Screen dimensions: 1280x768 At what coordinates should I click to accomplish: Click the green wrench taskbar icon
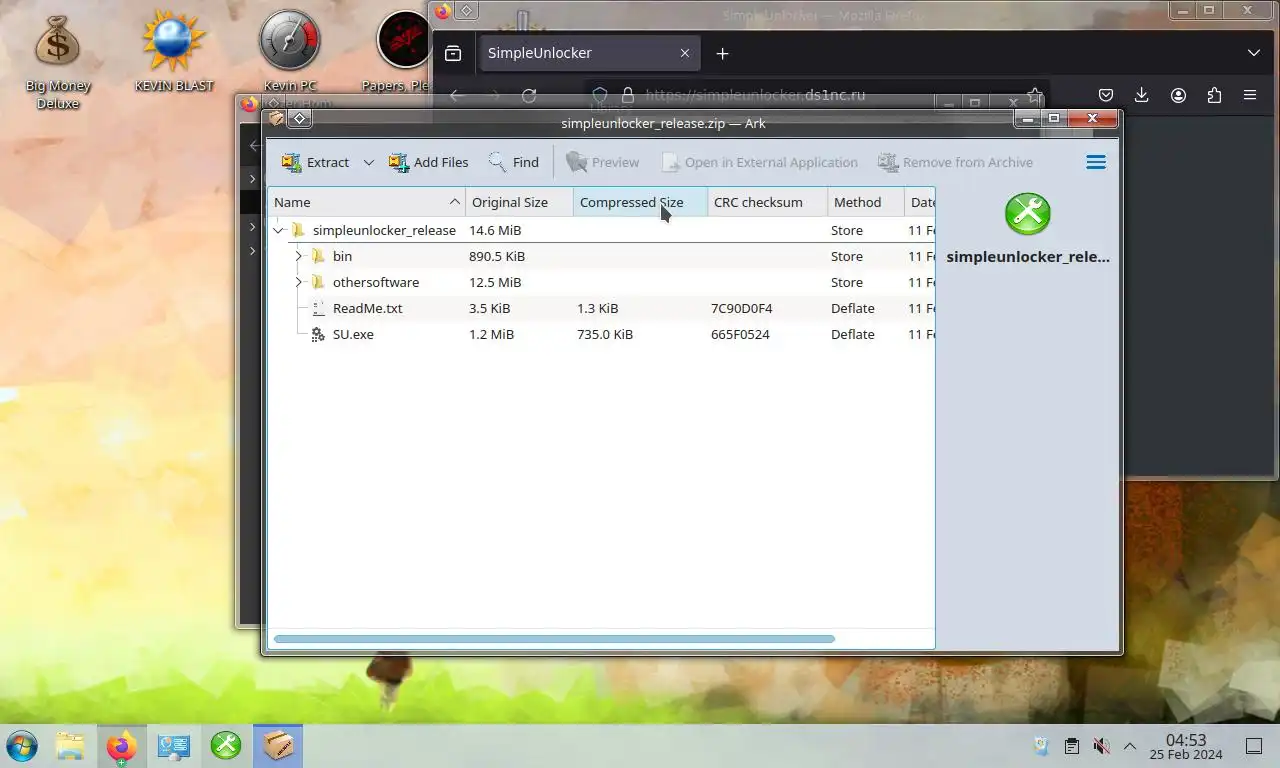click(x=226, y=746)
